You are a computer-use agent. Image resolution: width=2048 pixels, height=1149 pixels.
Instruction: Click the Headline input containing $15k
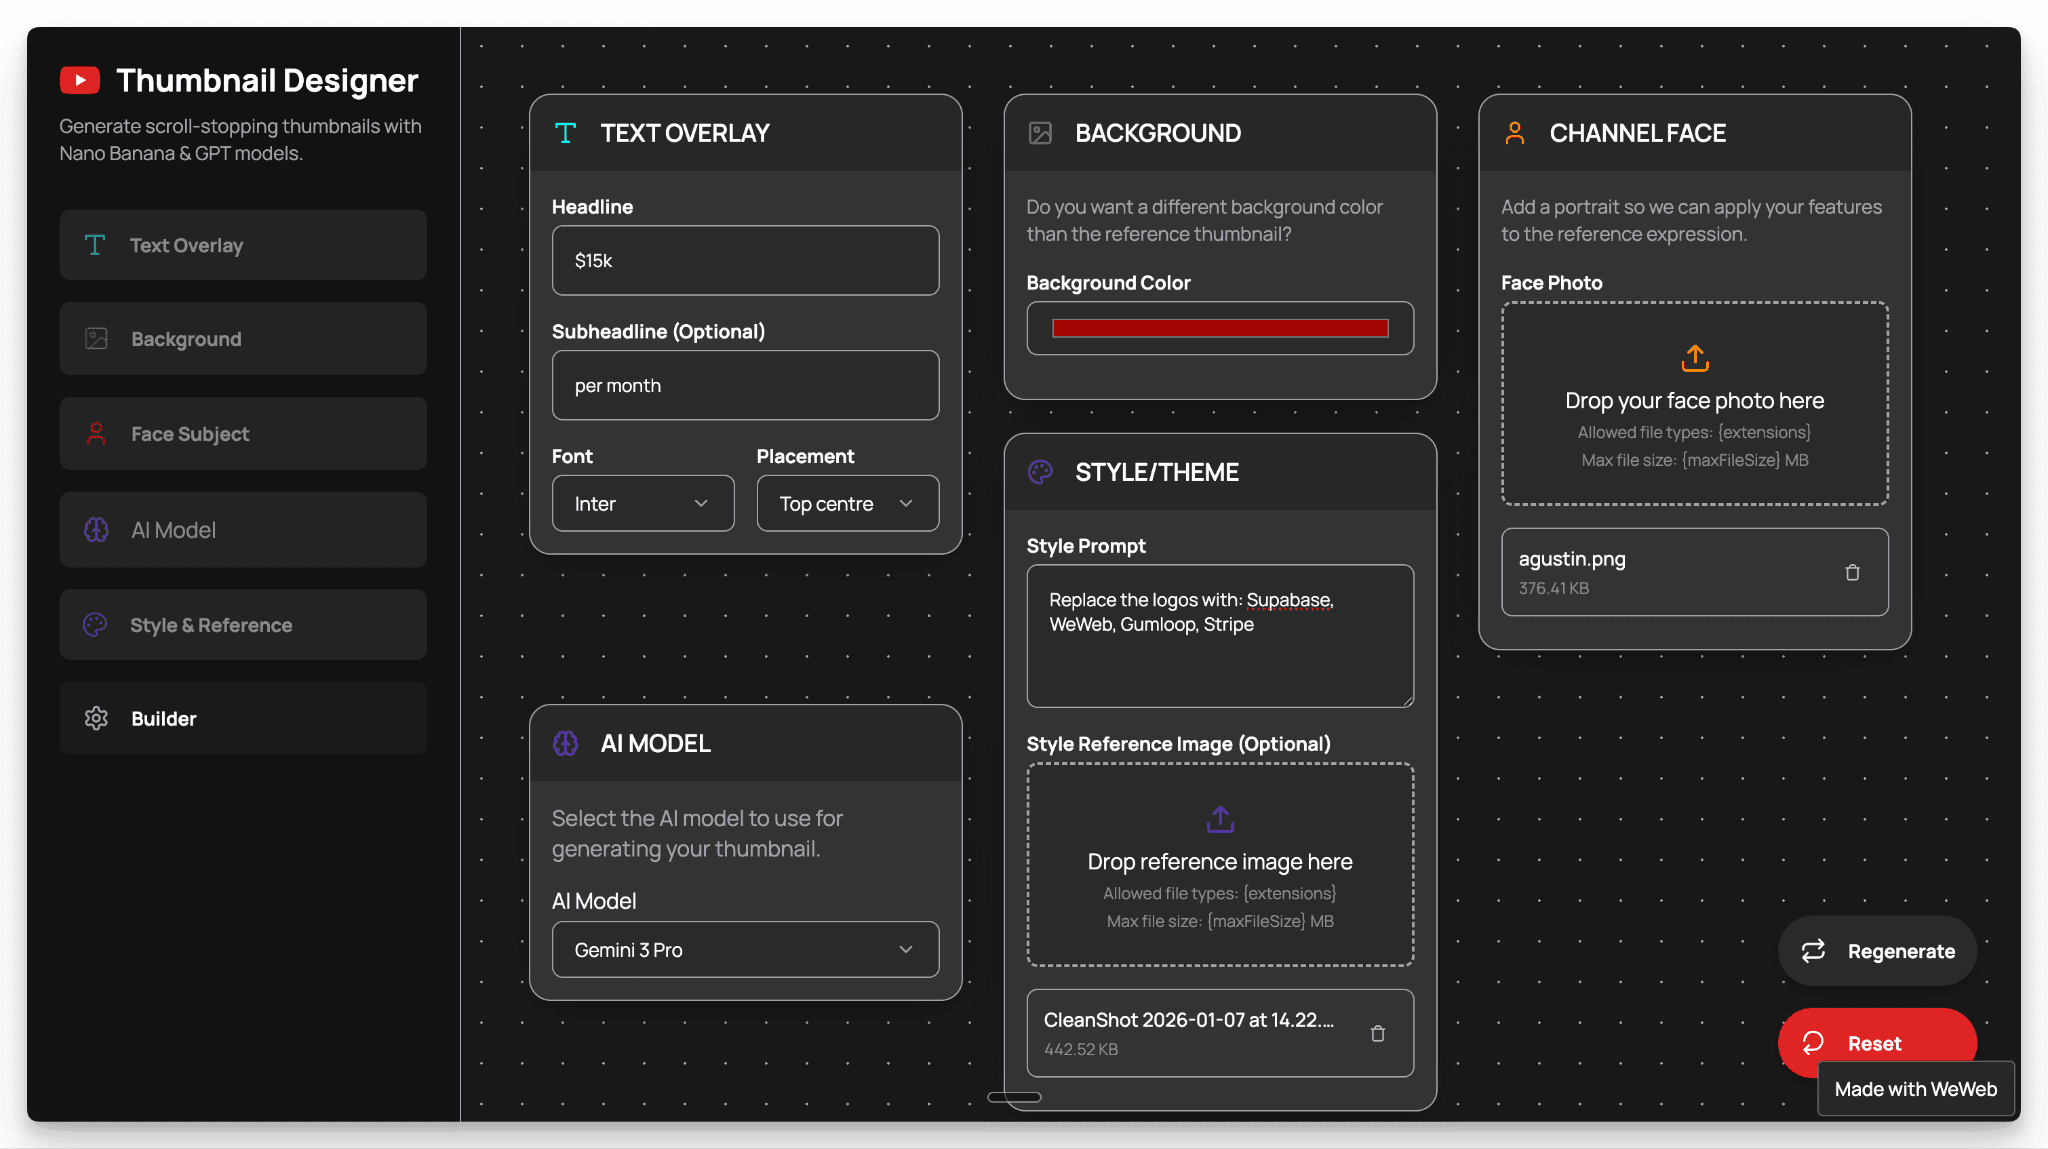(744, 260)
